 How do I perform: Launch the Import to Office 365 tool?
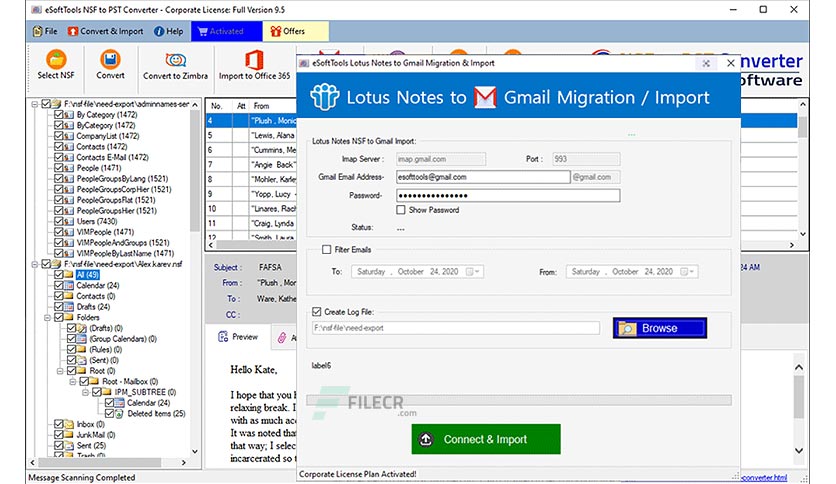(254, 65)
